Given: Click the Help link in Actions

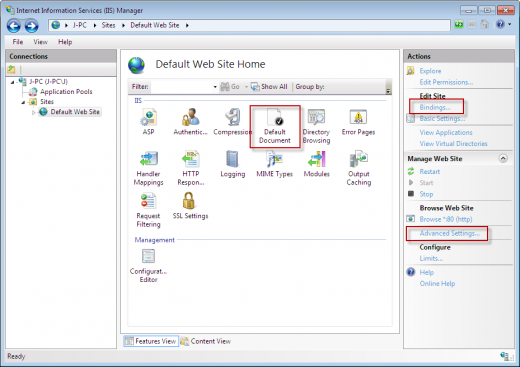Looking at the screenshot, I should 426,272.
